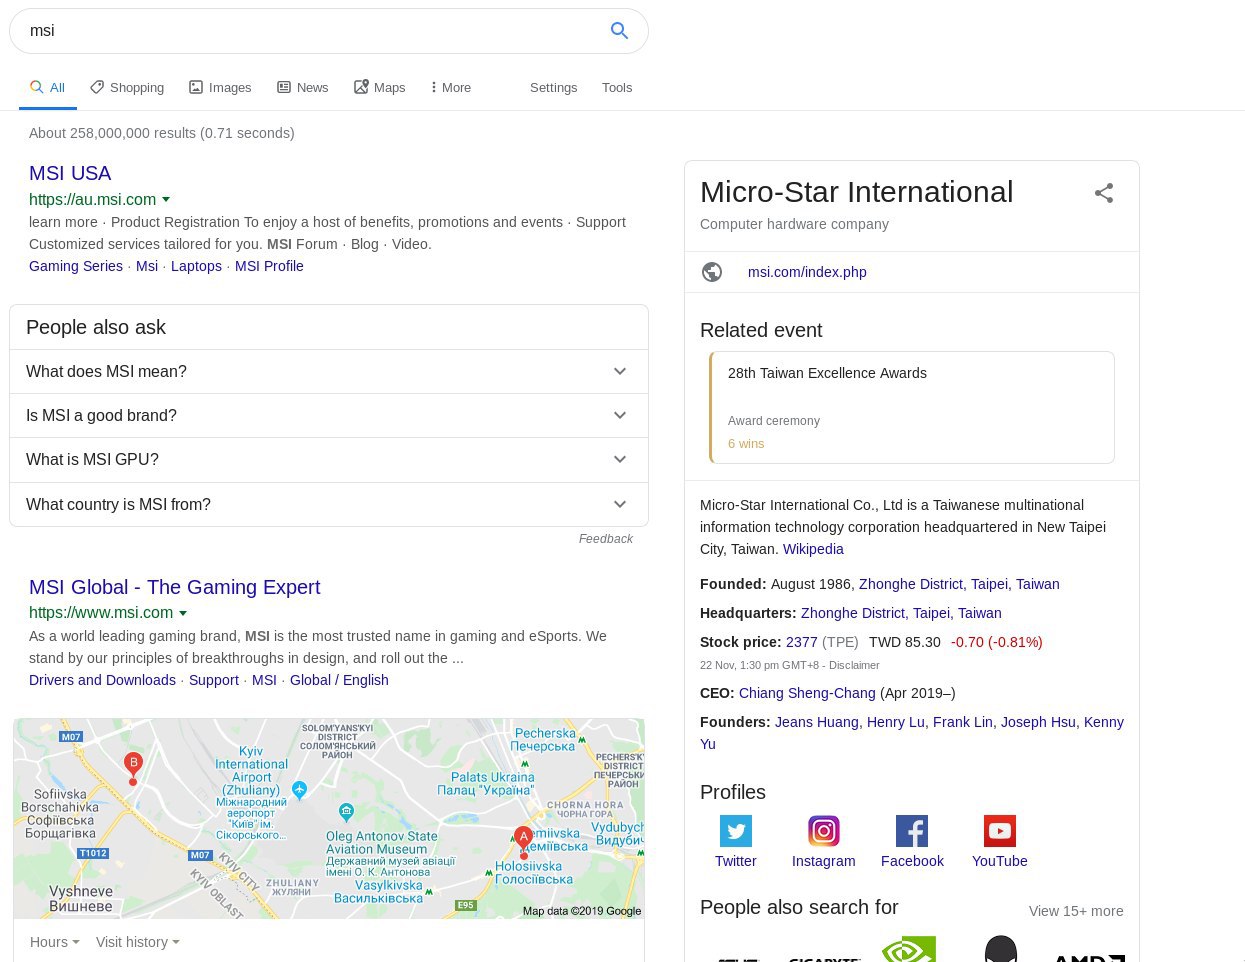Open the Global / English sitelink
This screenshot has width=1245, height=962.
(x=339, y=680)
